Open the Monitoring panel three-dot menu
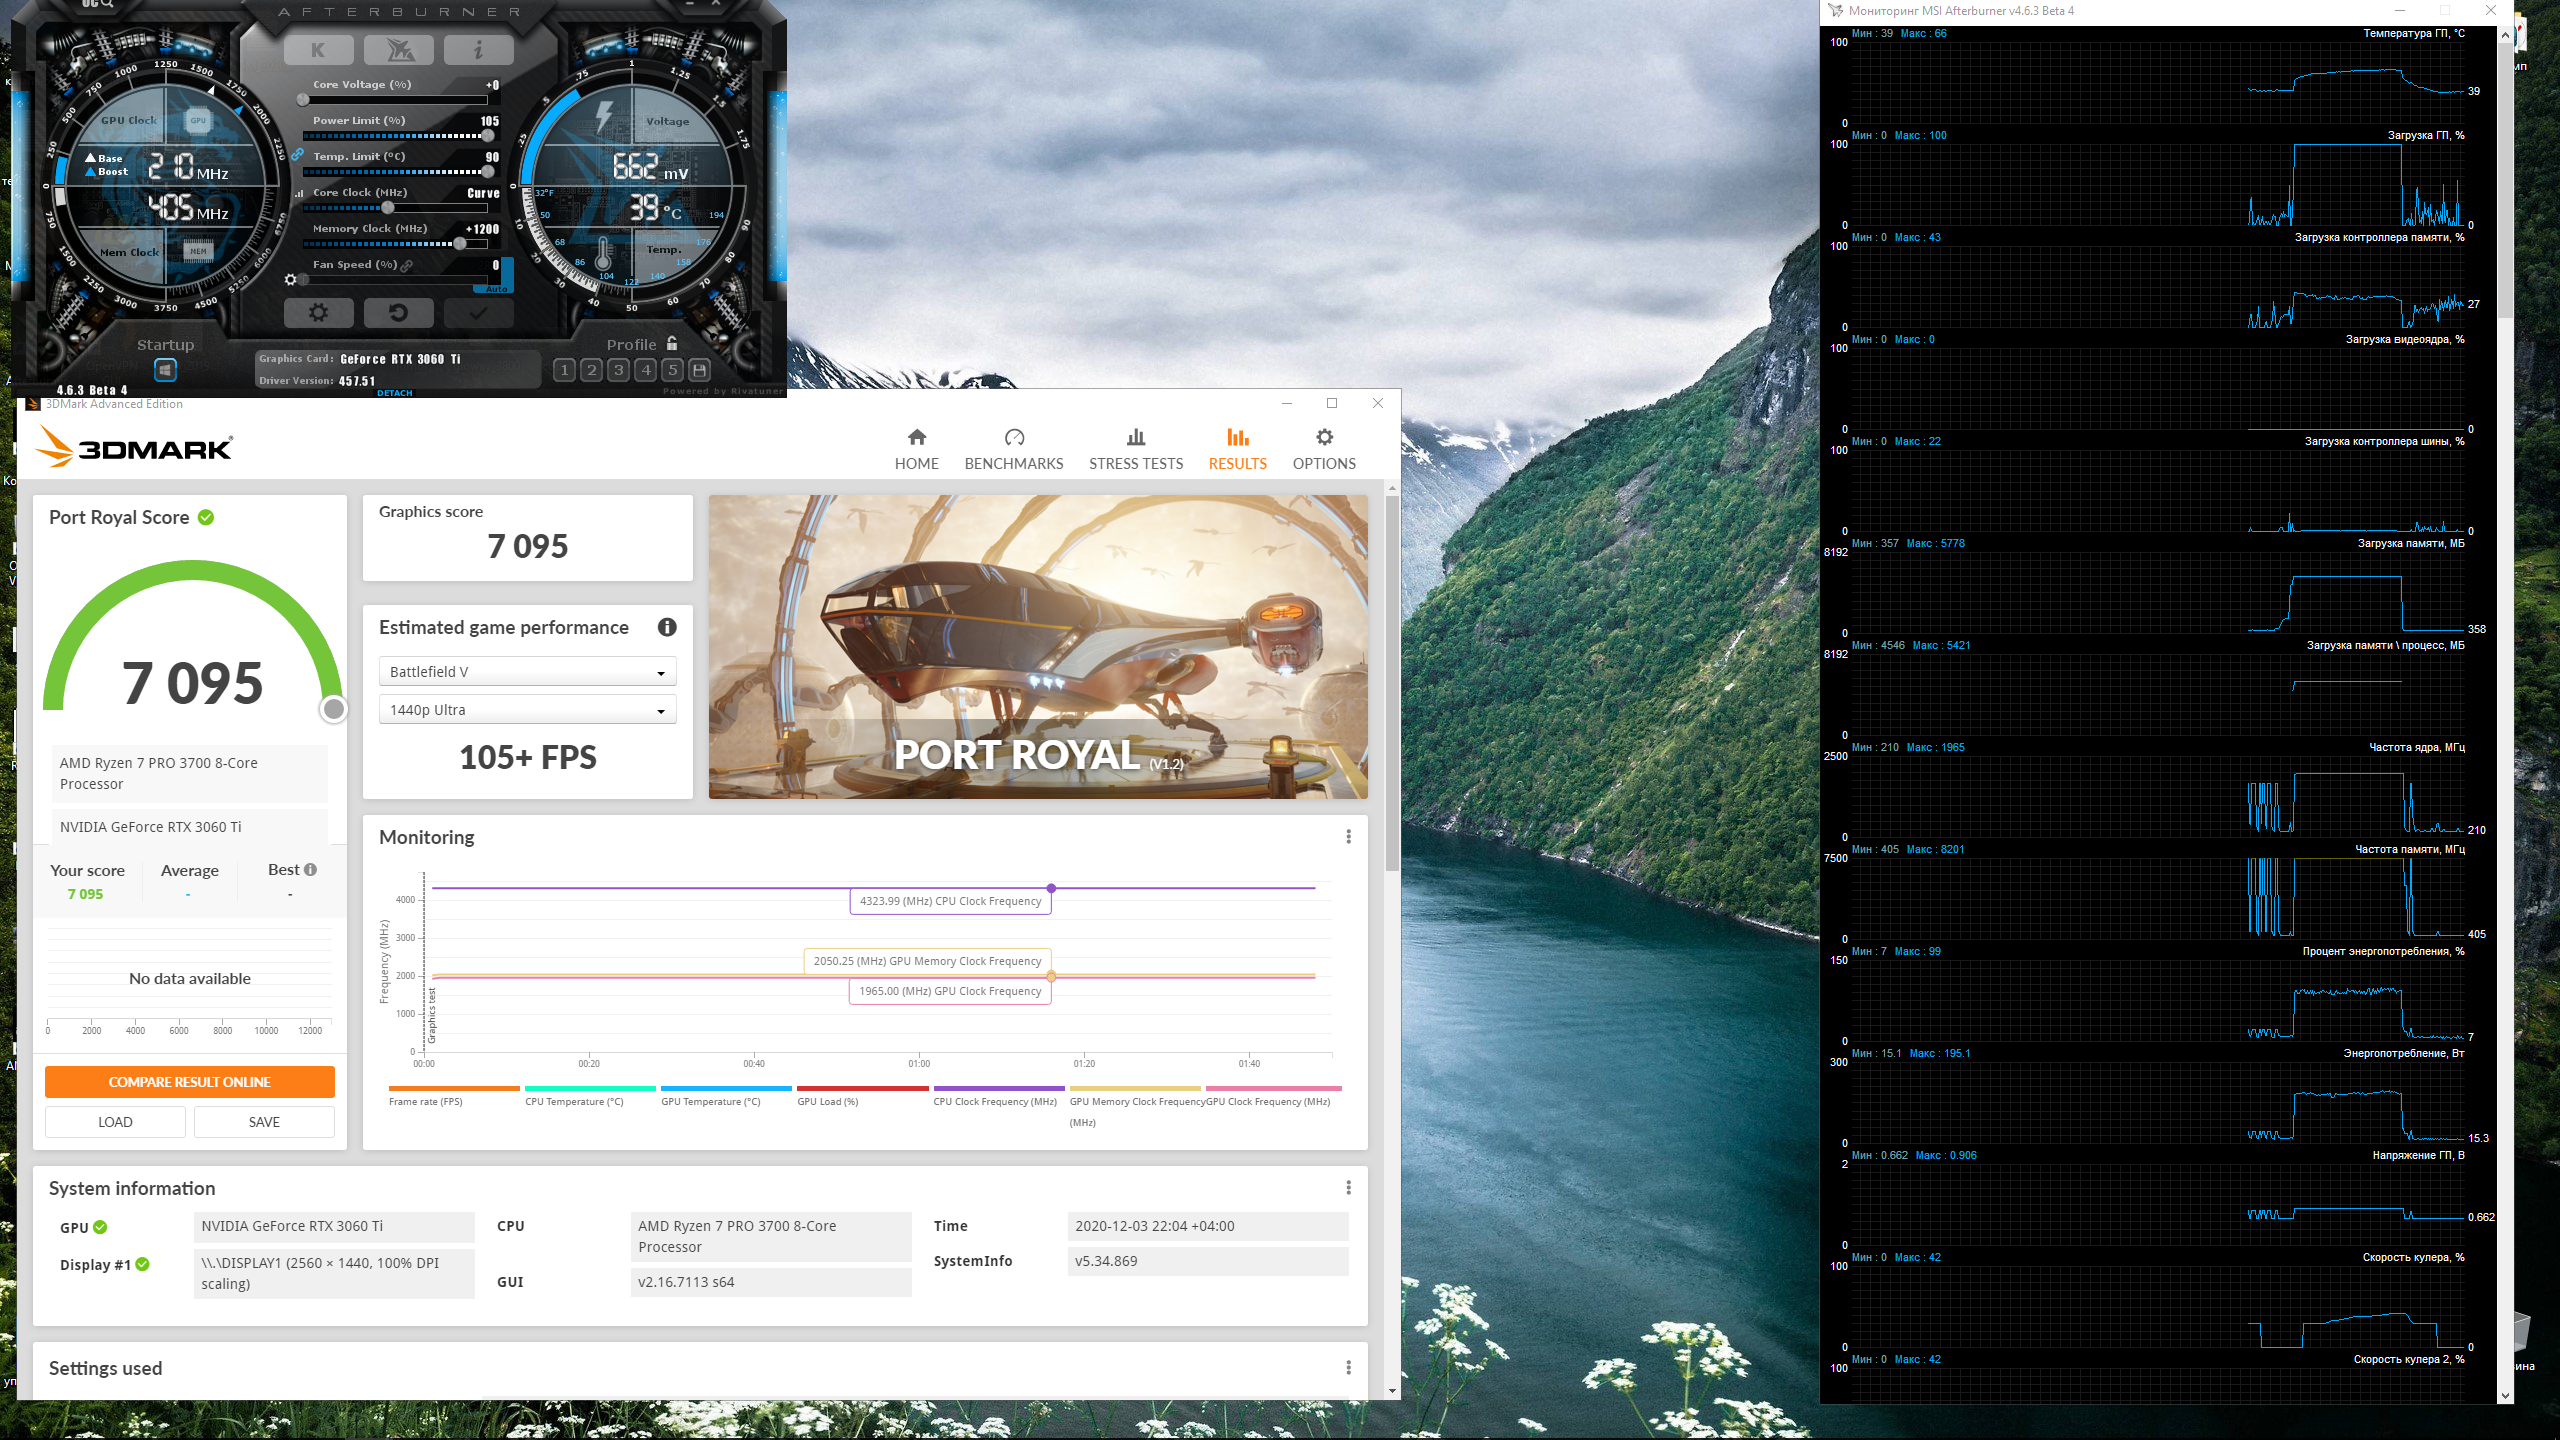This screenshot has width=2560, height=1440. coord(1348,837)
